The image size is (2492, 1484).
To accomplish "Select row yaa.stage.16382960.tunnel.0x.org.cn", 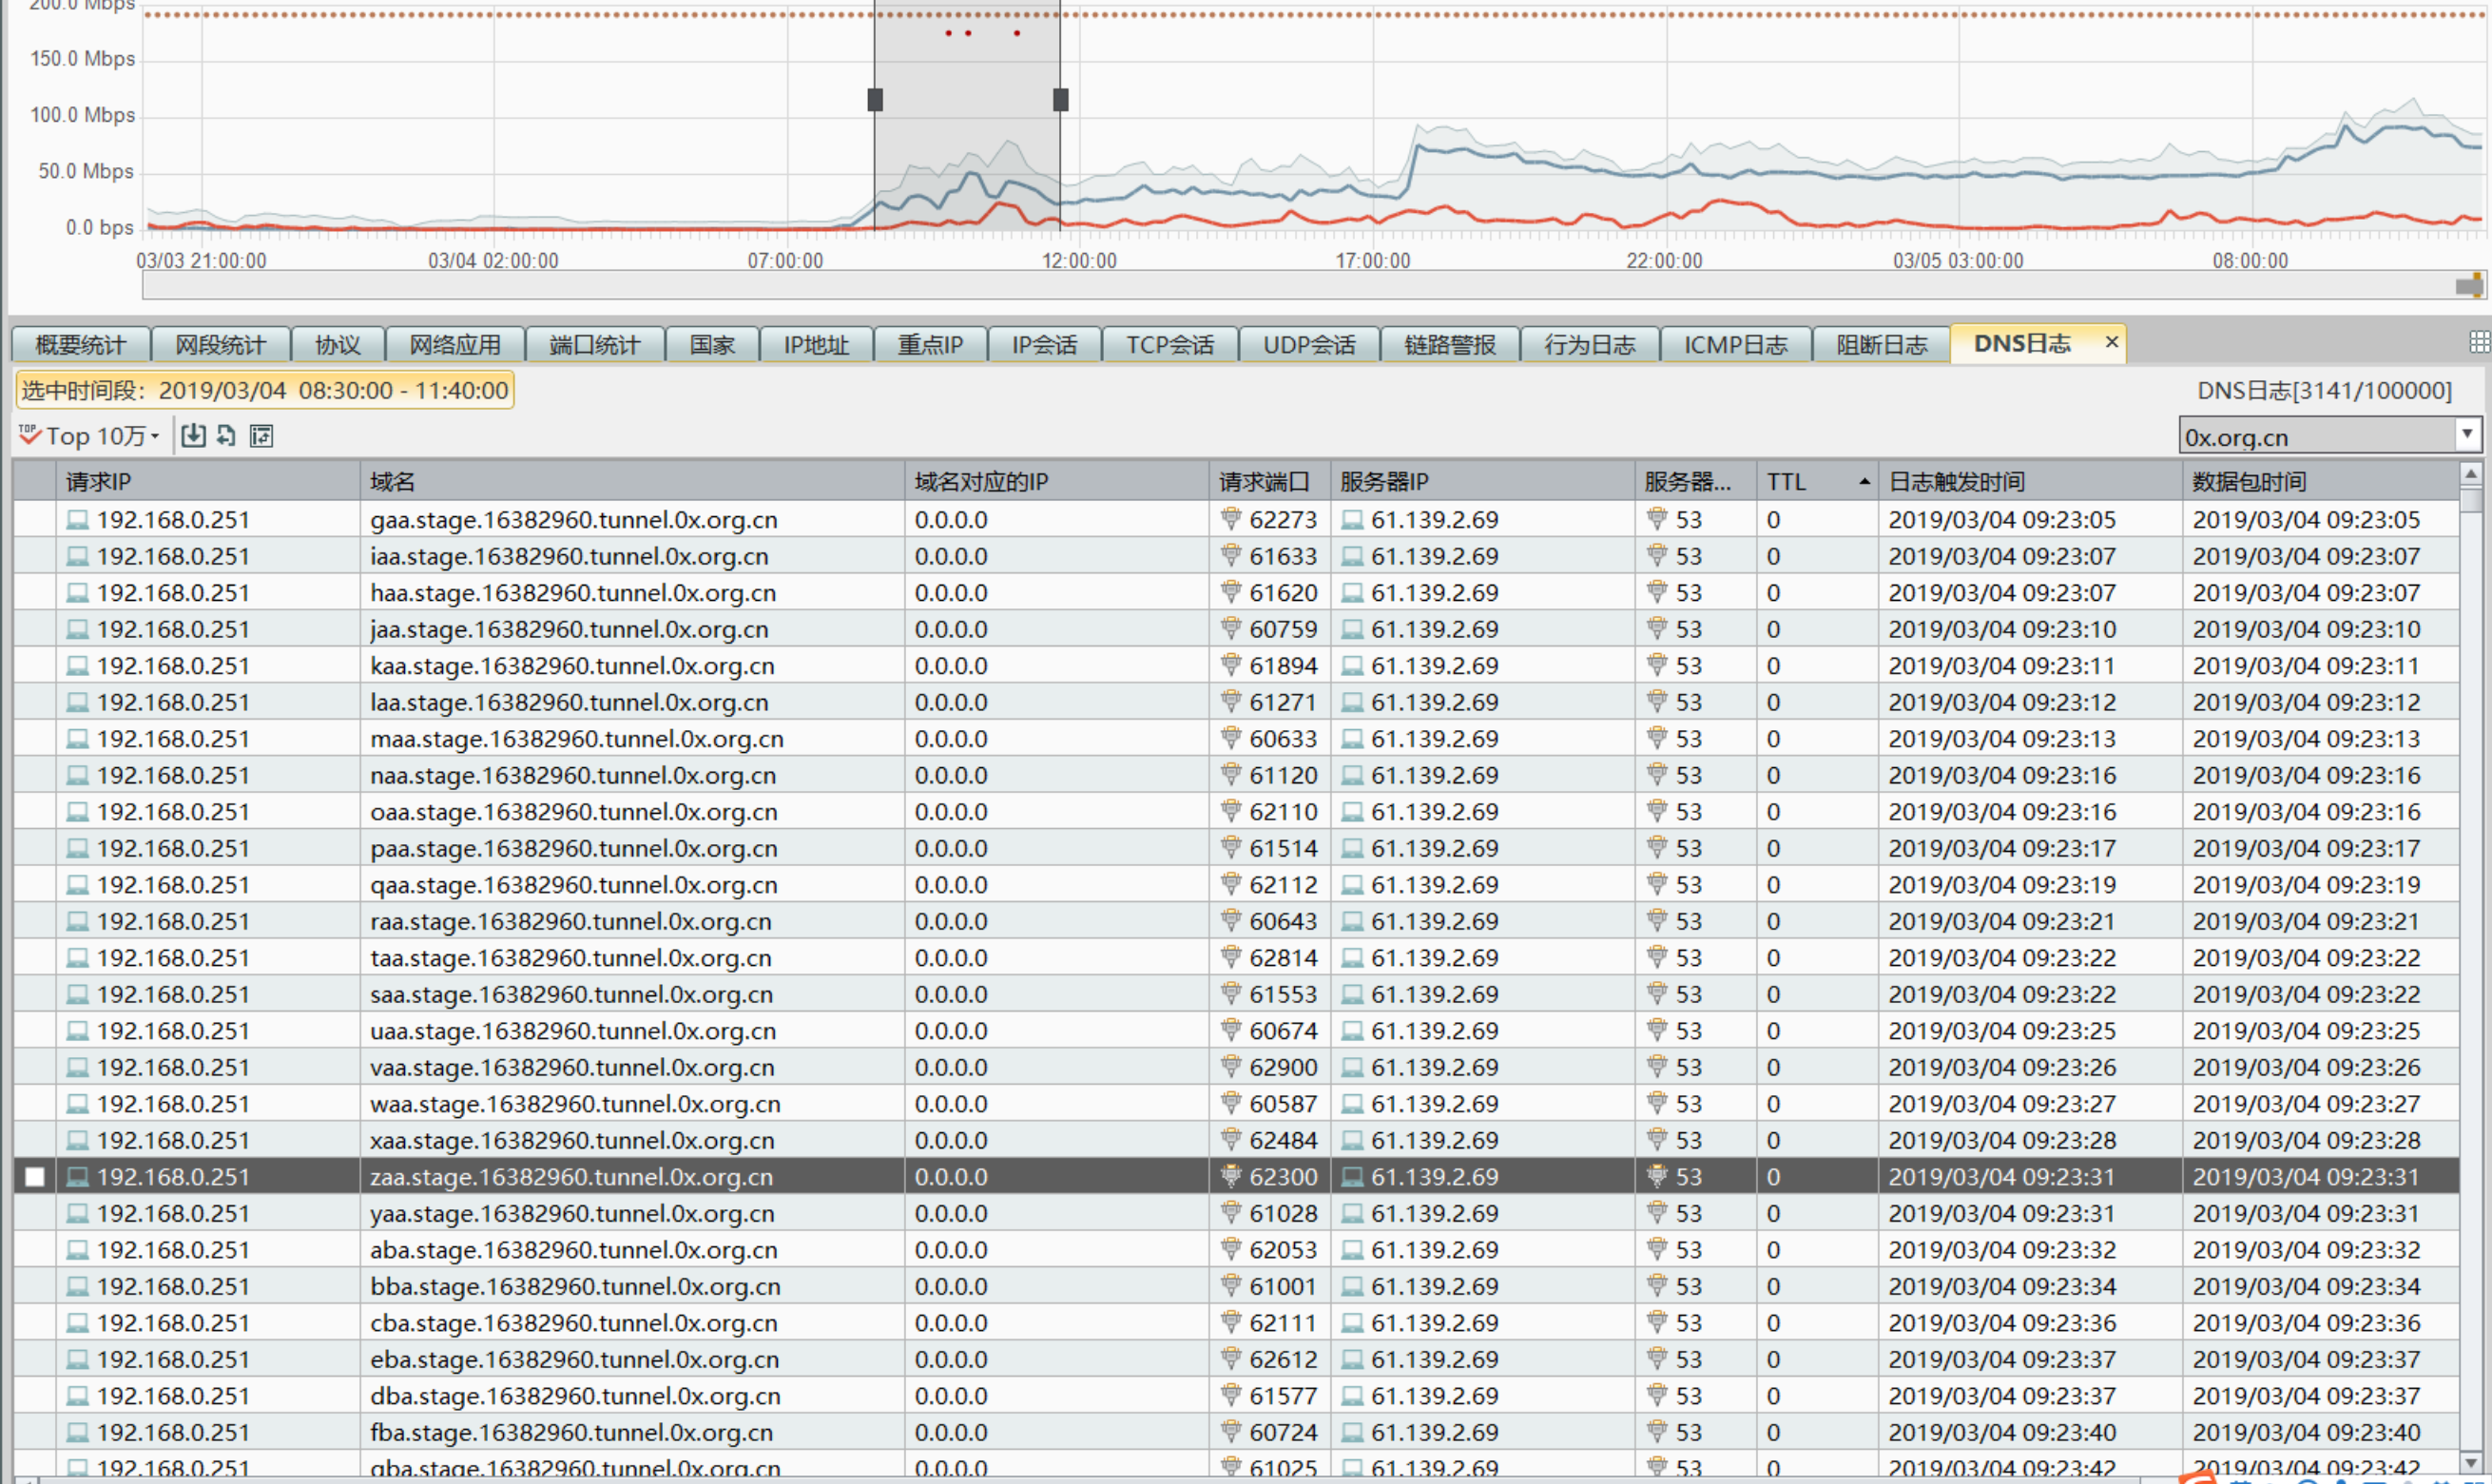I will (x=1236, y=1213).
